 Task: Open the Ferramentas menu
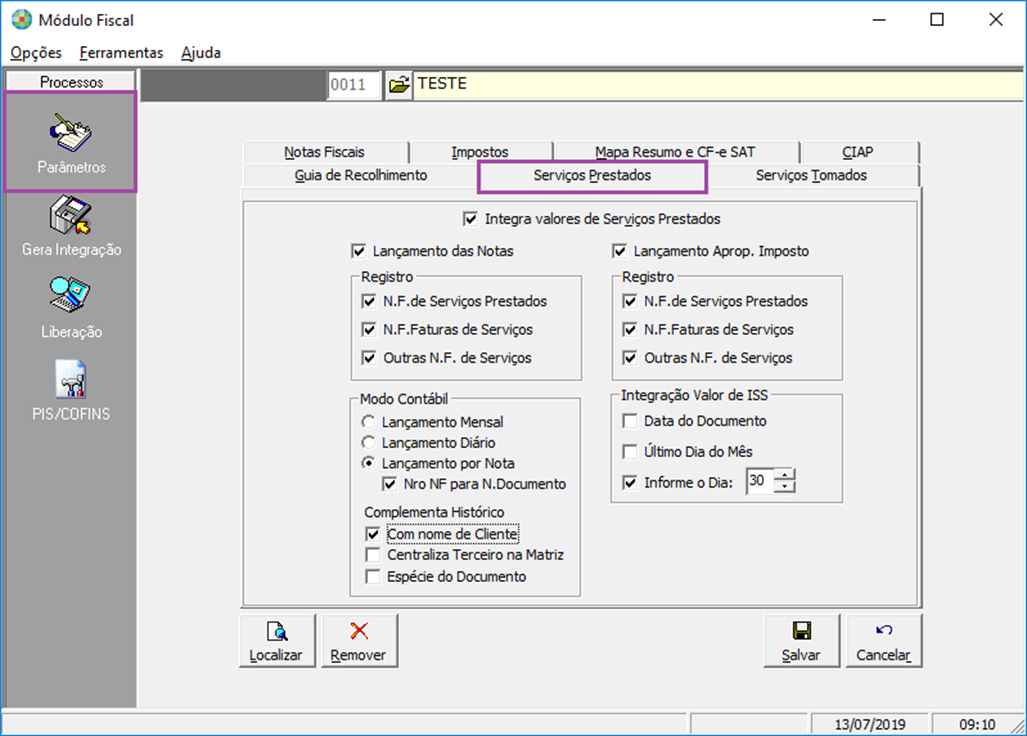[121, 52]
